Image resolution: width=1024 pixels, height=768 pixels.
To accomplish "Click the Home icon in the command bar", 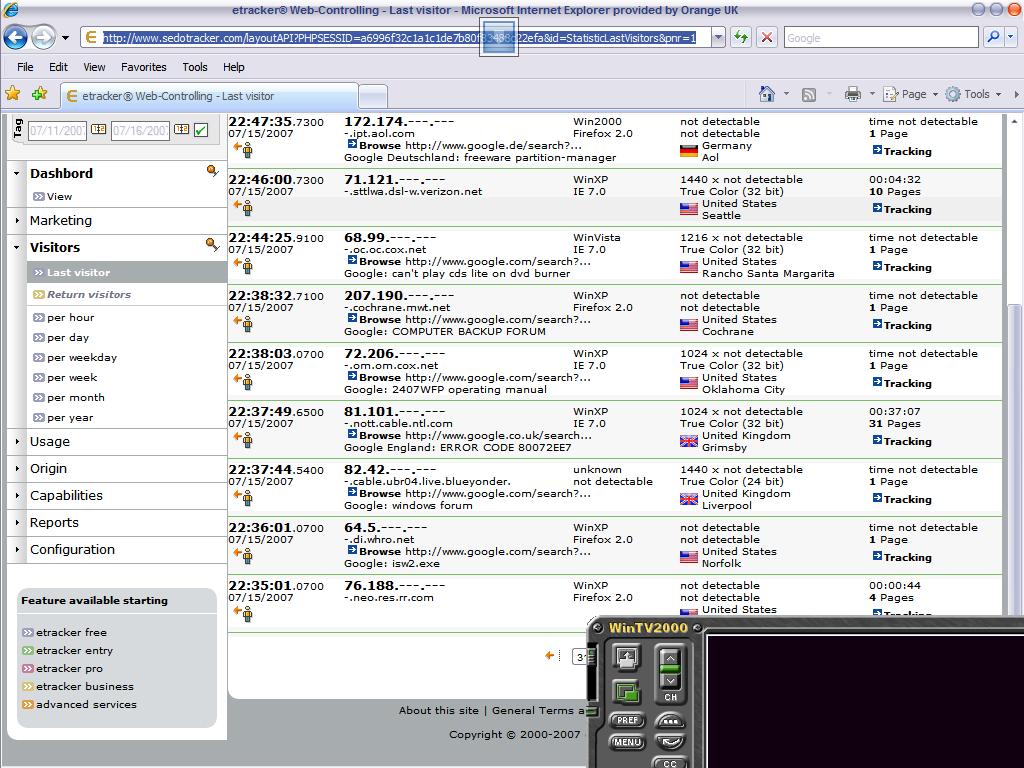I will tap(767, 94).
